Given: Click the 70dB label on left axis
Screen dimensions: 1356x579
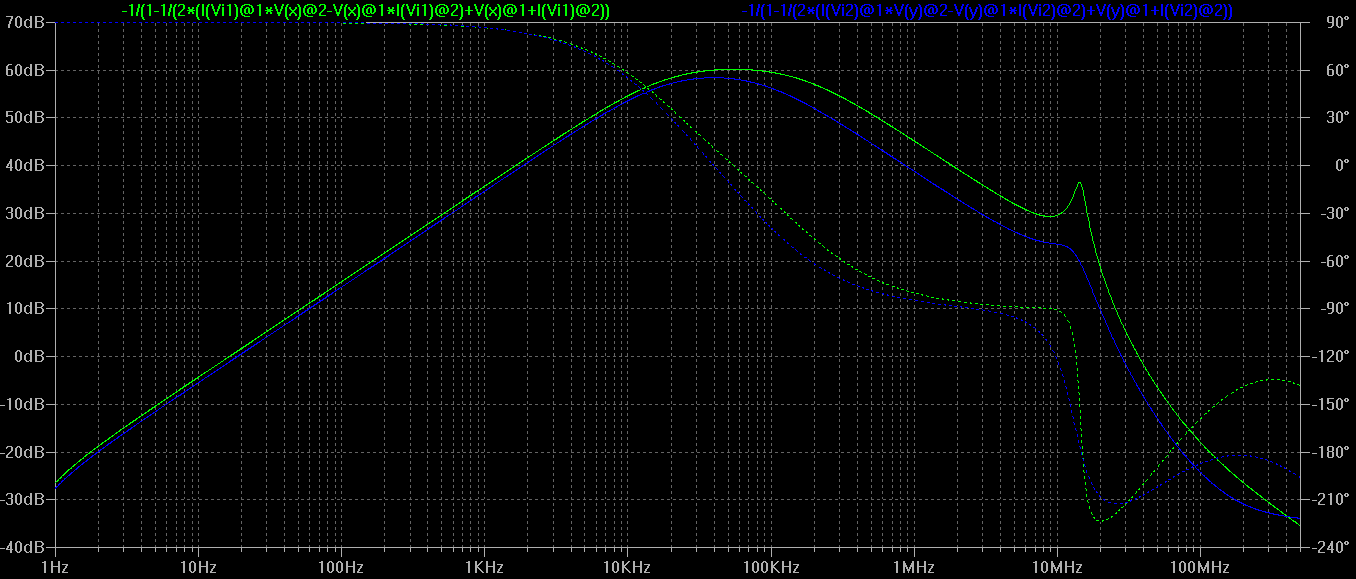Looking at the screenshot, I should pyautogui.click(x=24, y=22).
